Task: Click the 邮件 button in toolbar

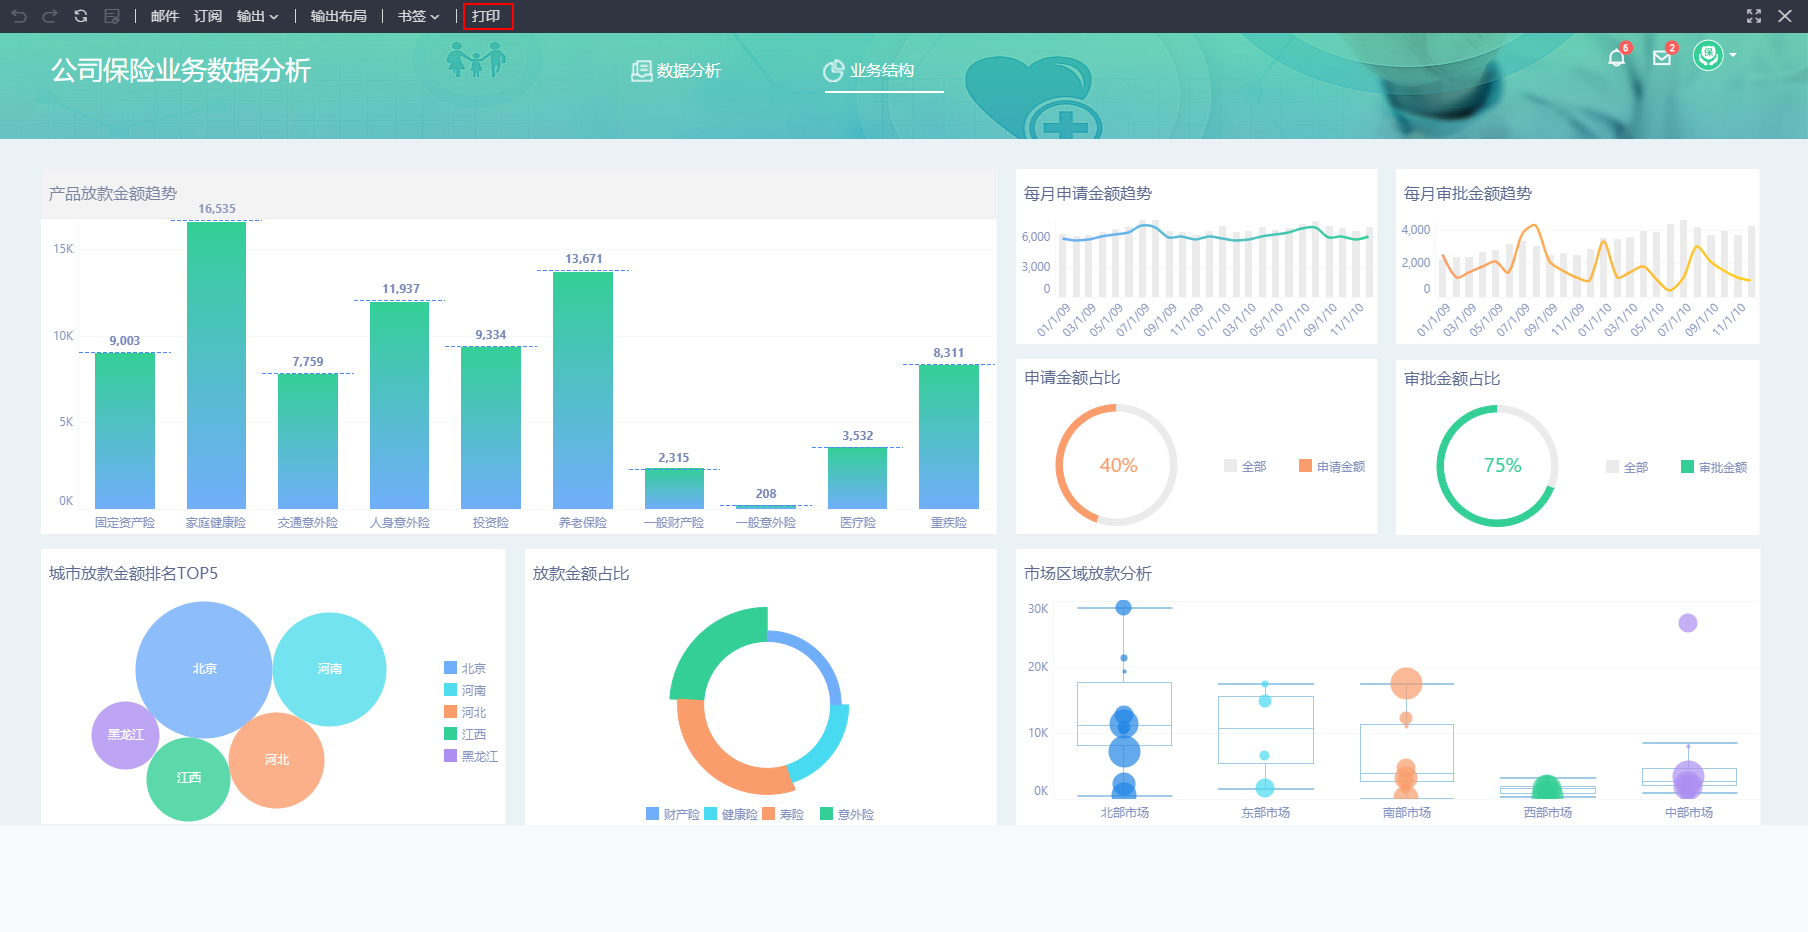Action: tap(164, 16)
